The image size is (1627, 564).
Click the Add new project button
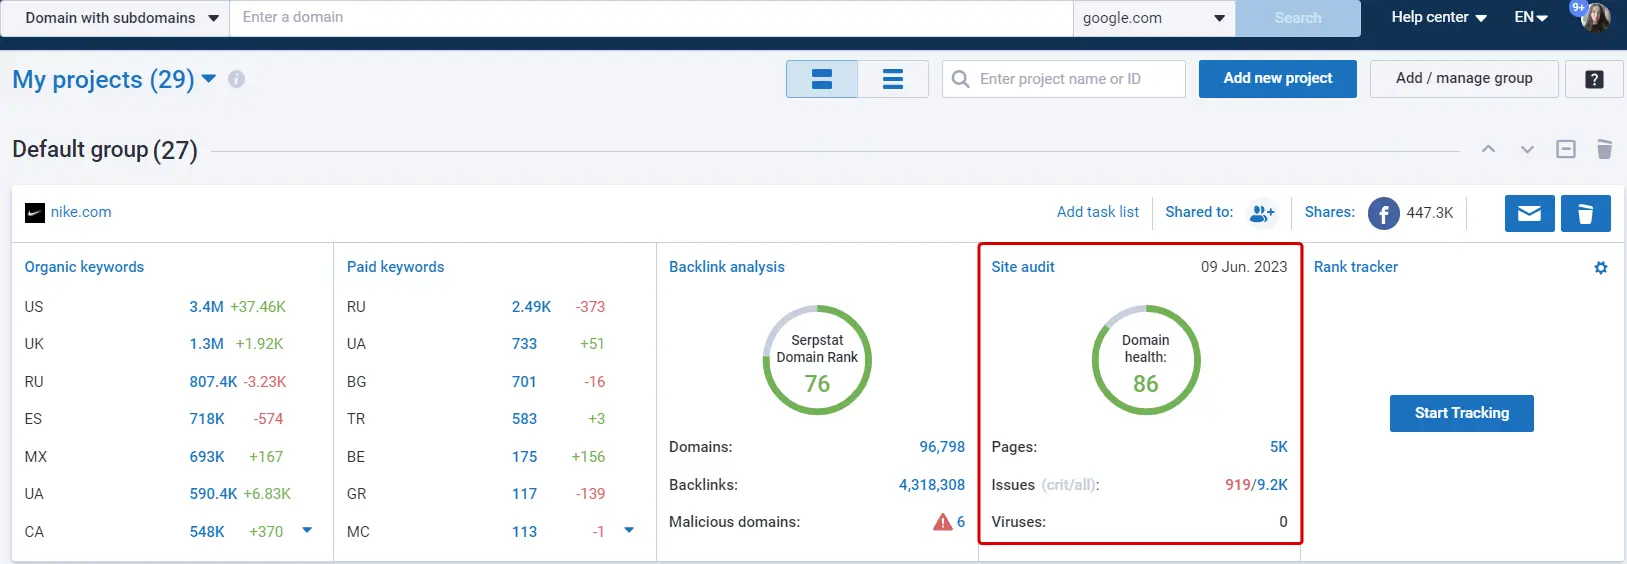tap(1277, 79)
